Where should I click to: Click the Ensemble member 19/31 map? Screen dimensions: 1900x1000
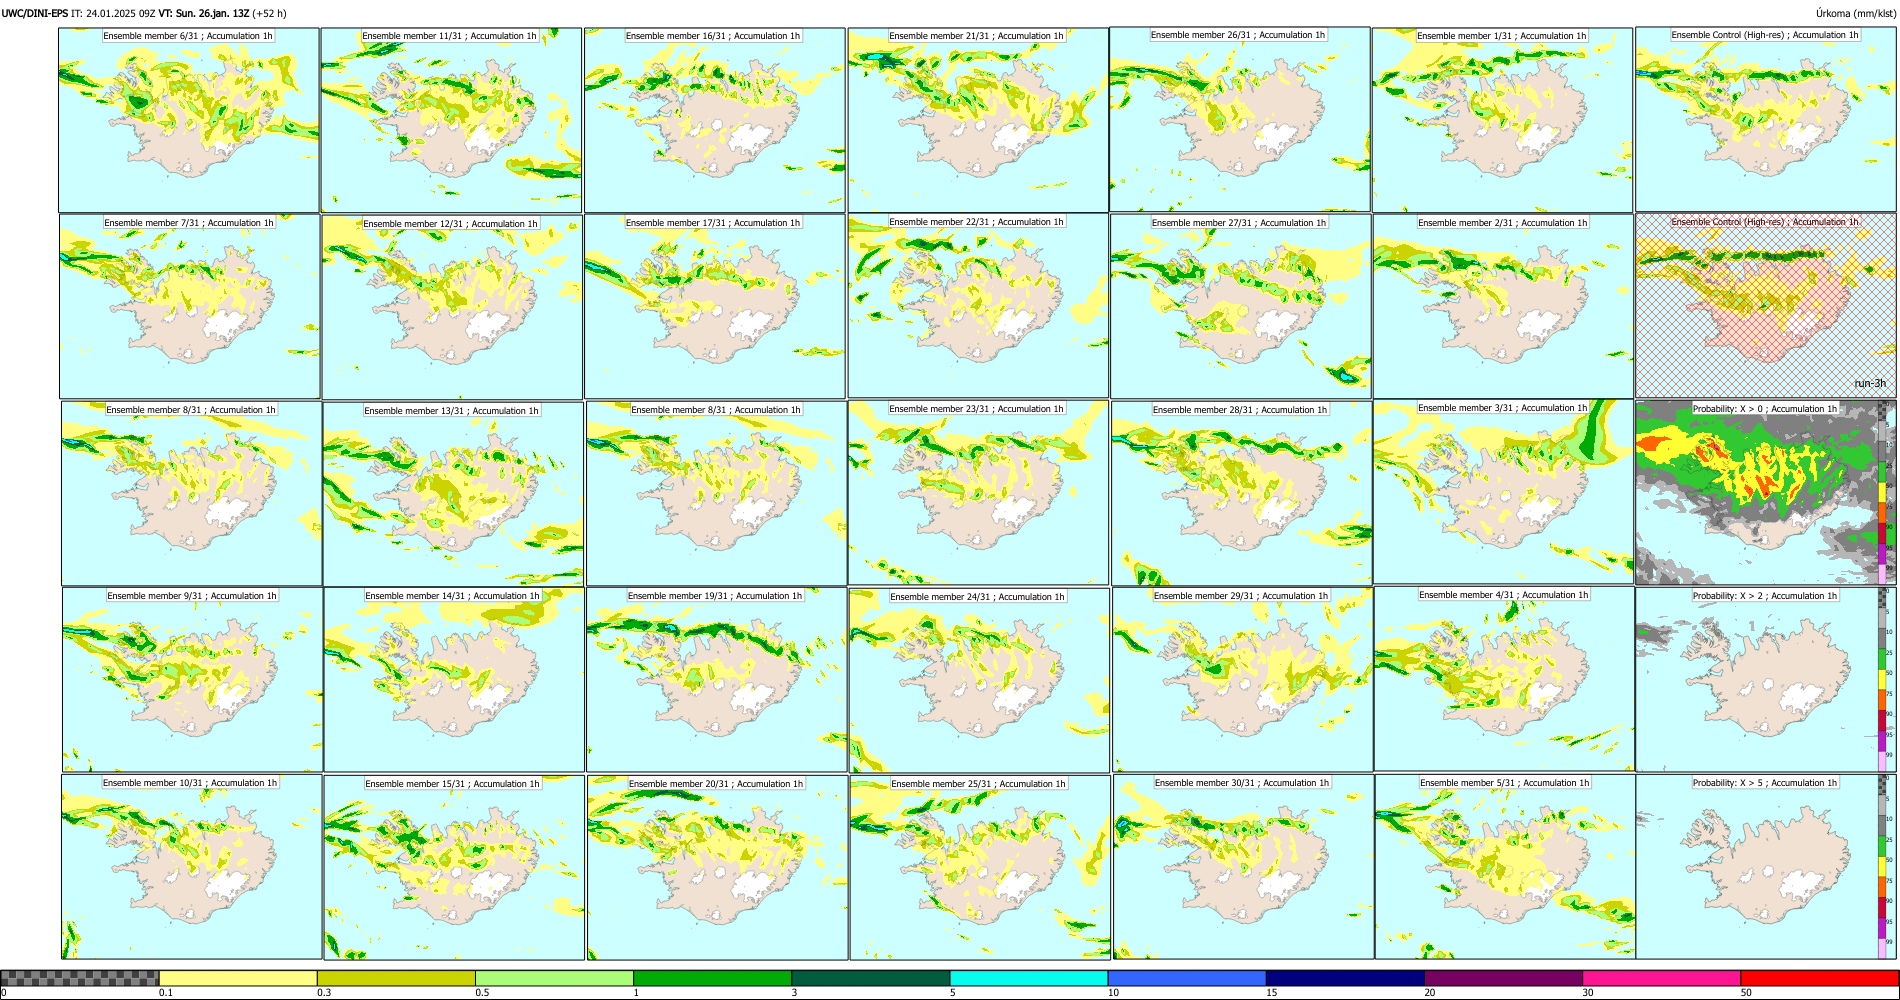(x=716, y=680)
